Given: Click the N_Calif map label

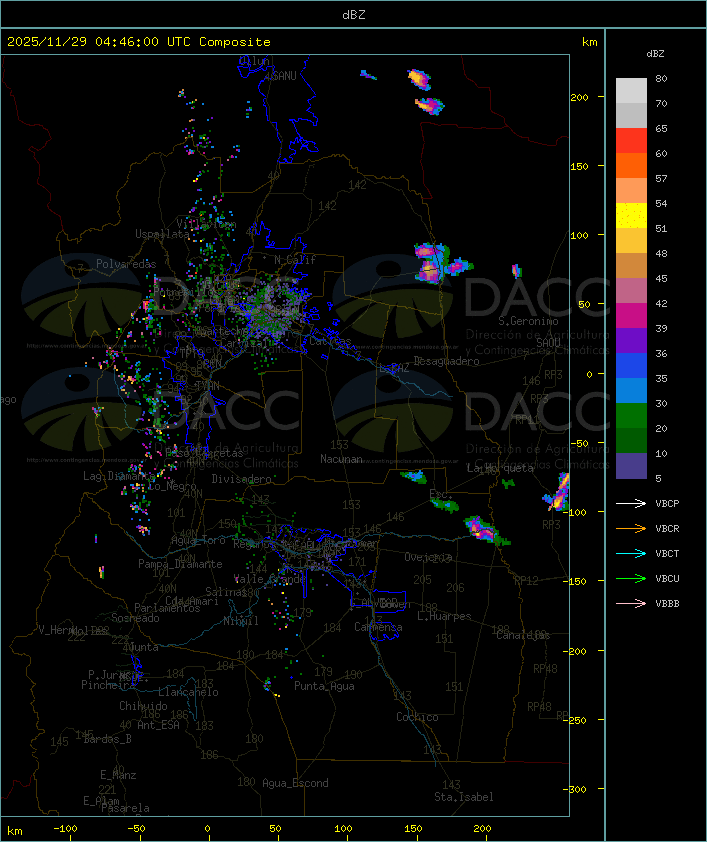Looking at the screenshot, I should point(295,260).
